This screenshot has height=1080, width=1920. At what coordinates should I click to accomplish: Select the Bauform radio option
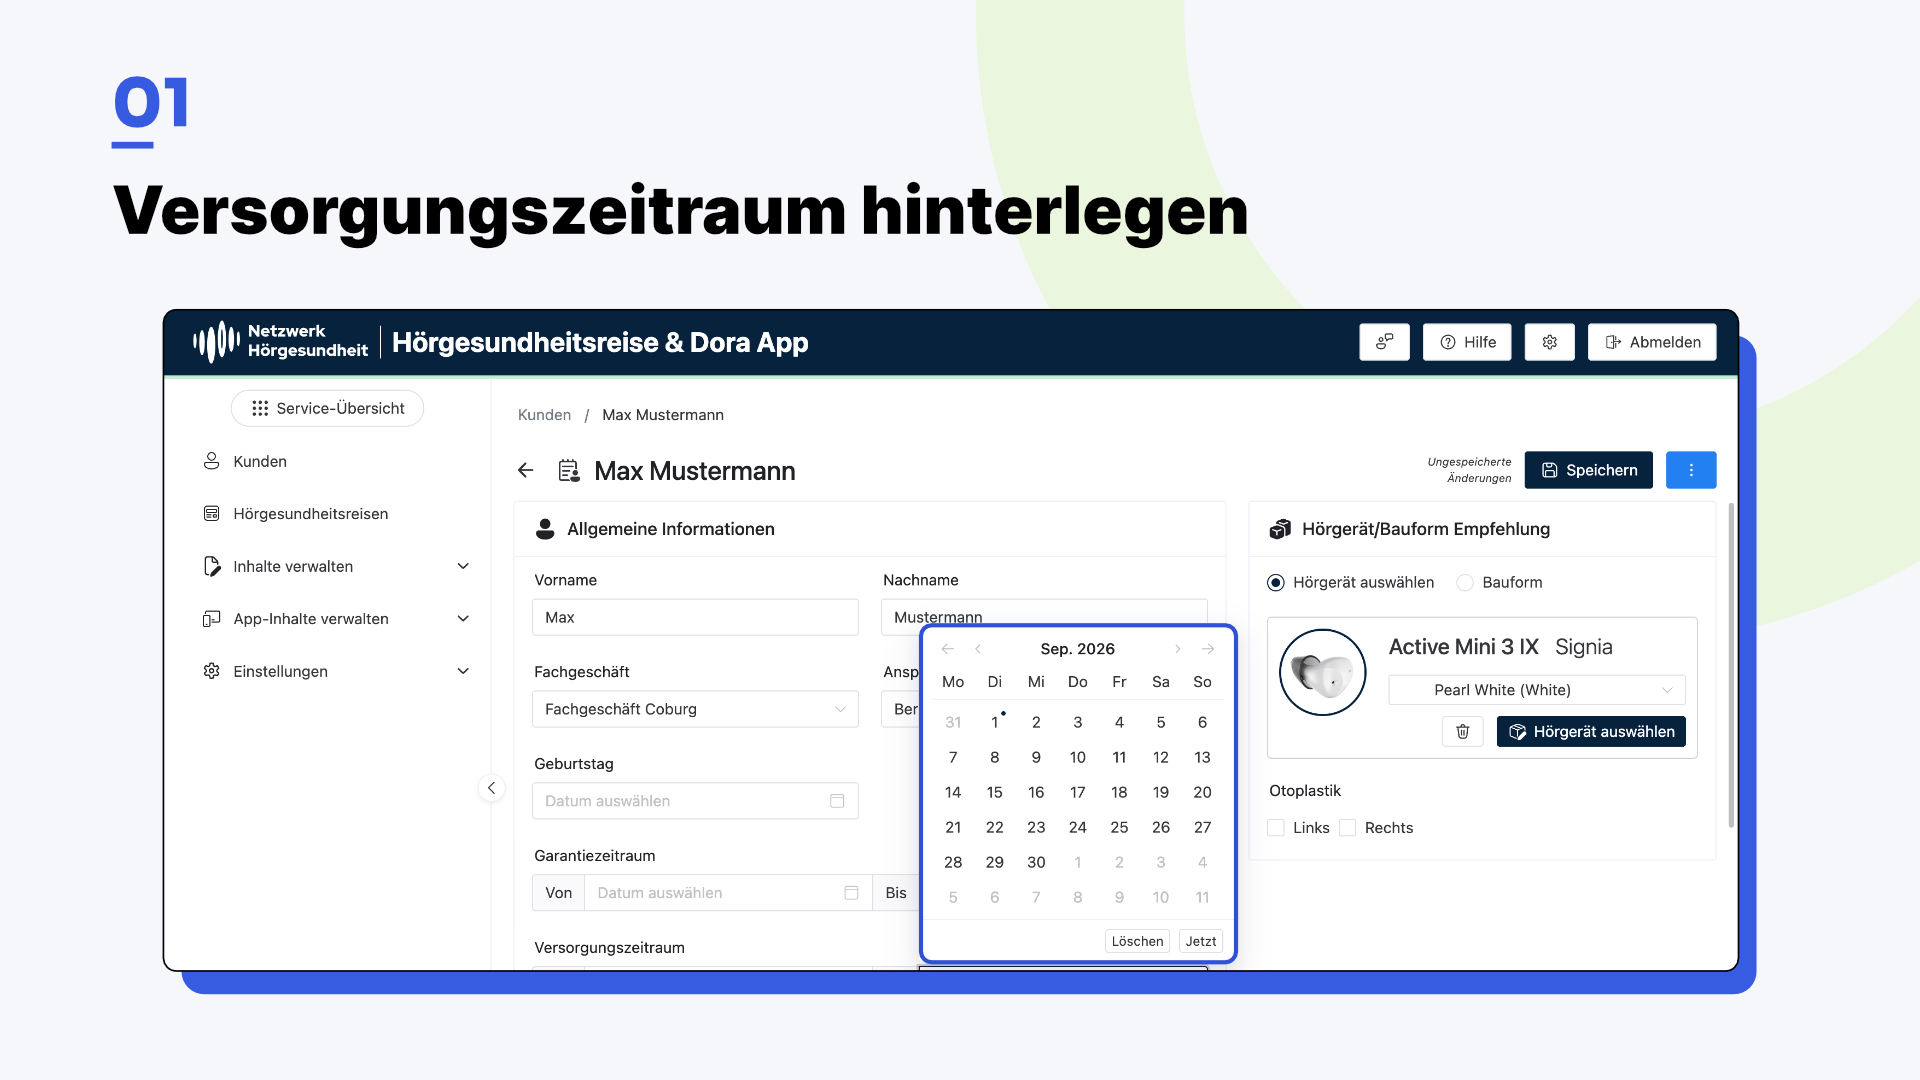click(x=1465, y=582)
